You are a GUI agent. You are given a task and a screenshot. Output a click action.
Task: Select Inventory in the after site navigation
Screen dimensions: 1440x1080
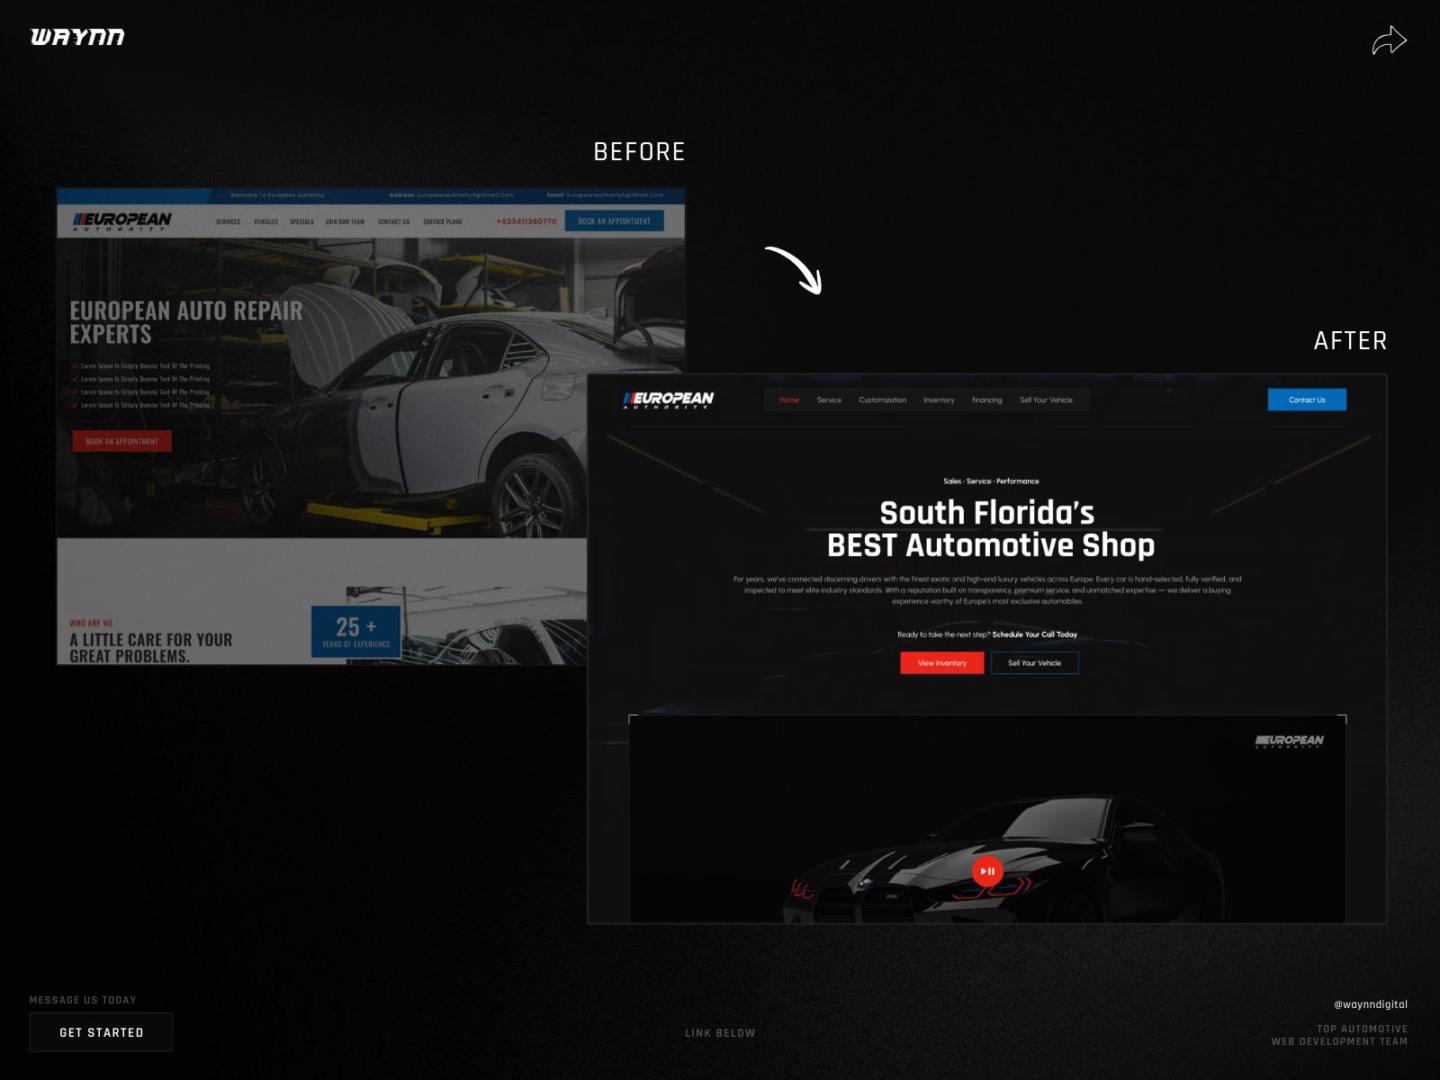[939, 400]
